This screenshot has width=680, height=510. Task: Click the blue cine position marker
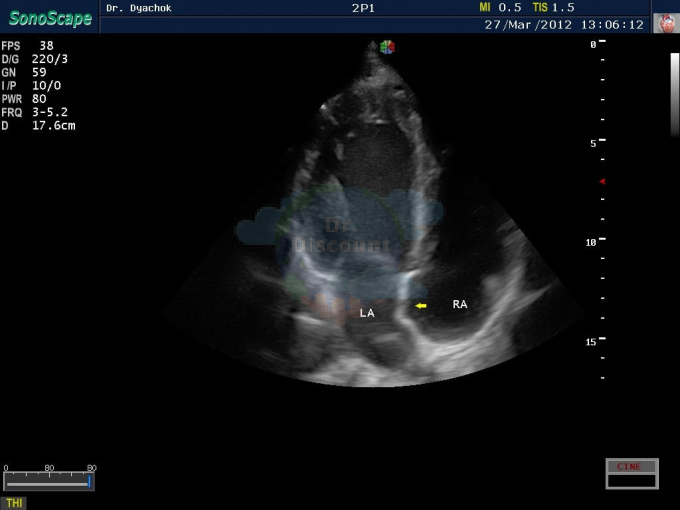tap(89, 481)
